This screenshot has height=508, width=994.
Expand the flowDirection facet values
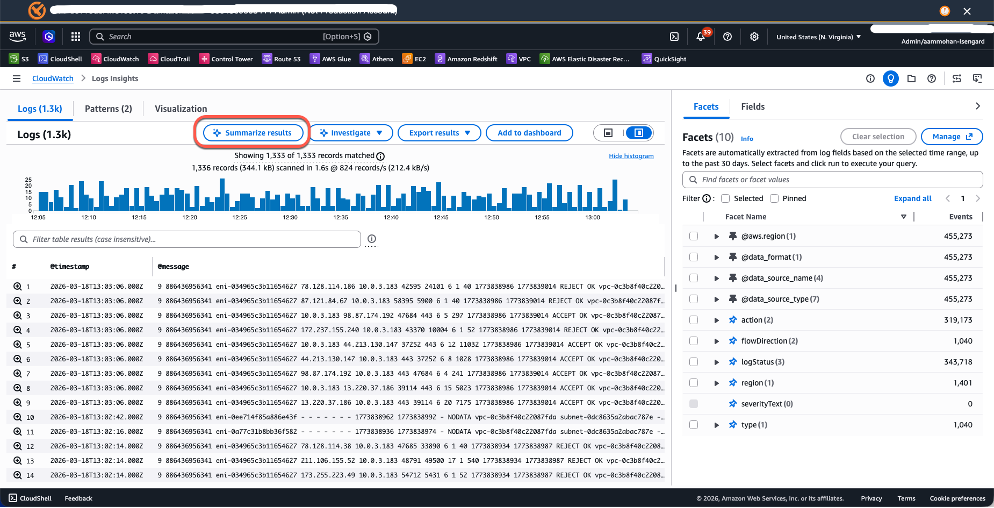point(716,341)
